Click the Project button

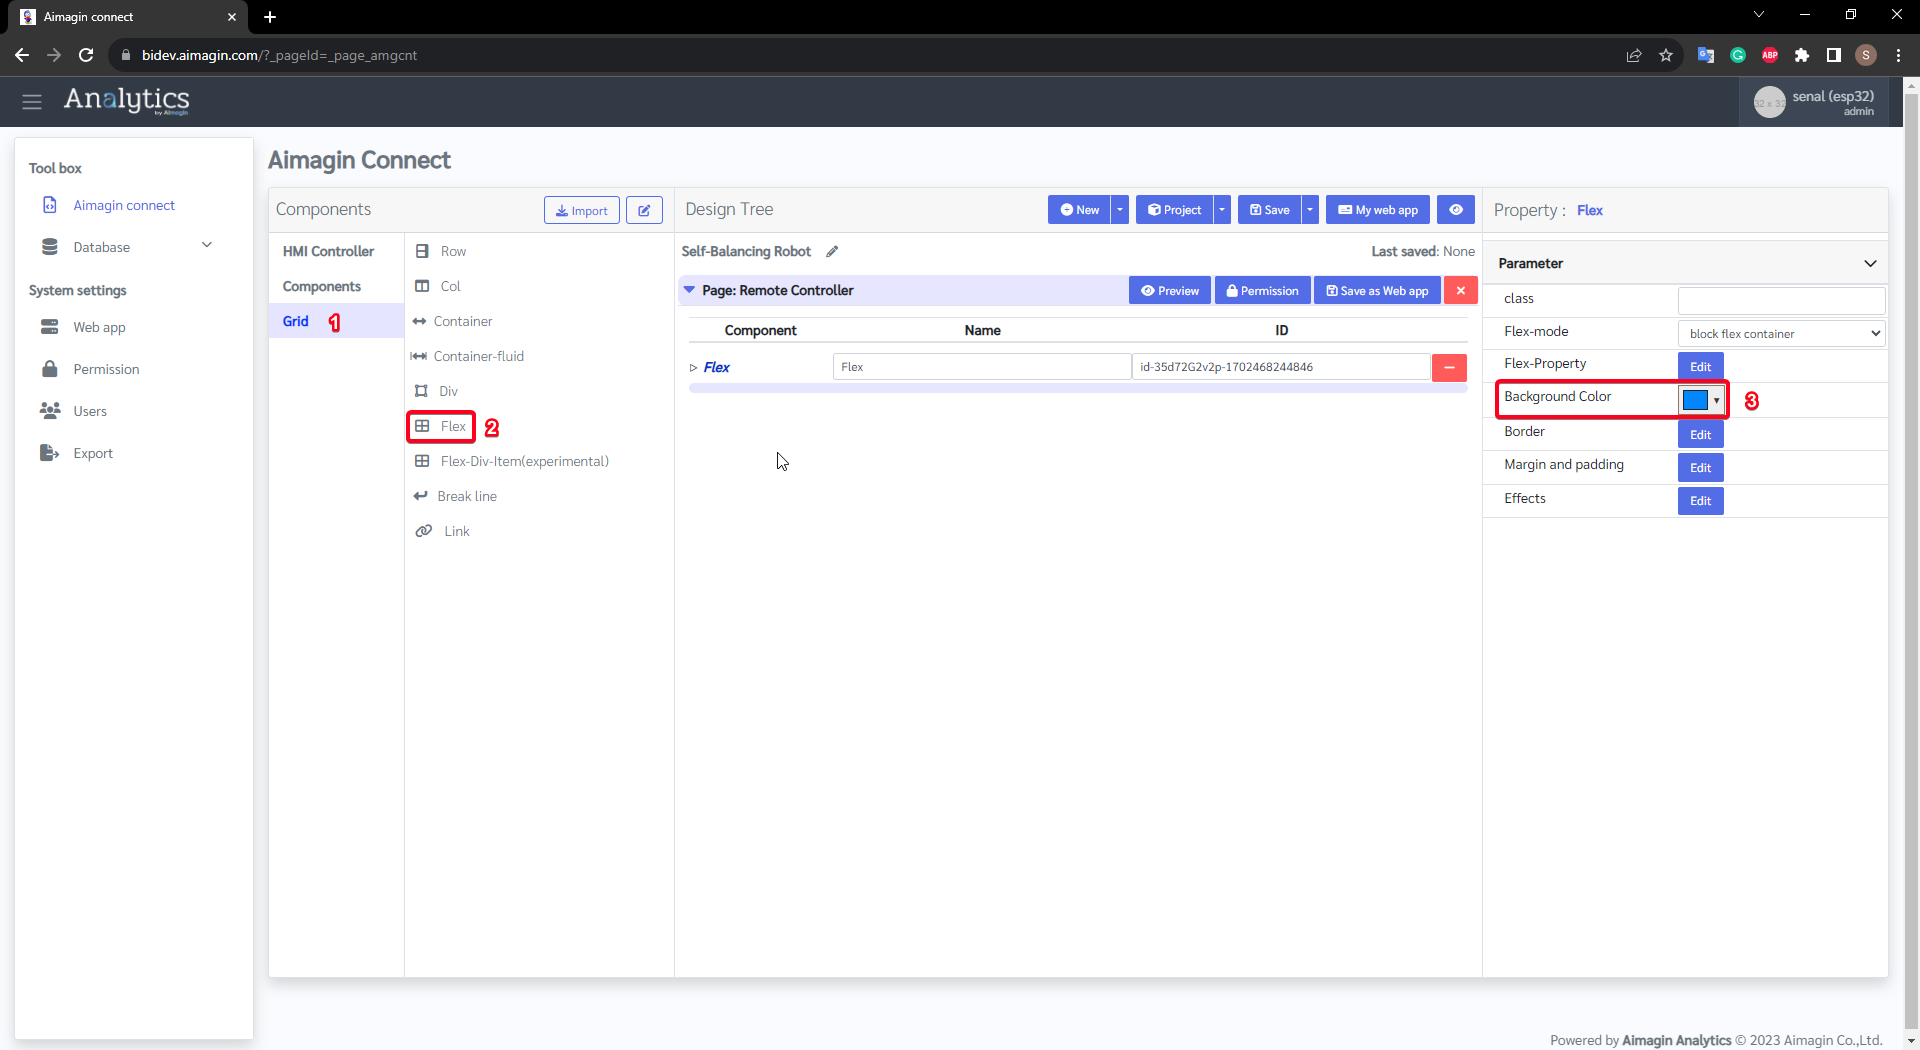click(1174, 210)
